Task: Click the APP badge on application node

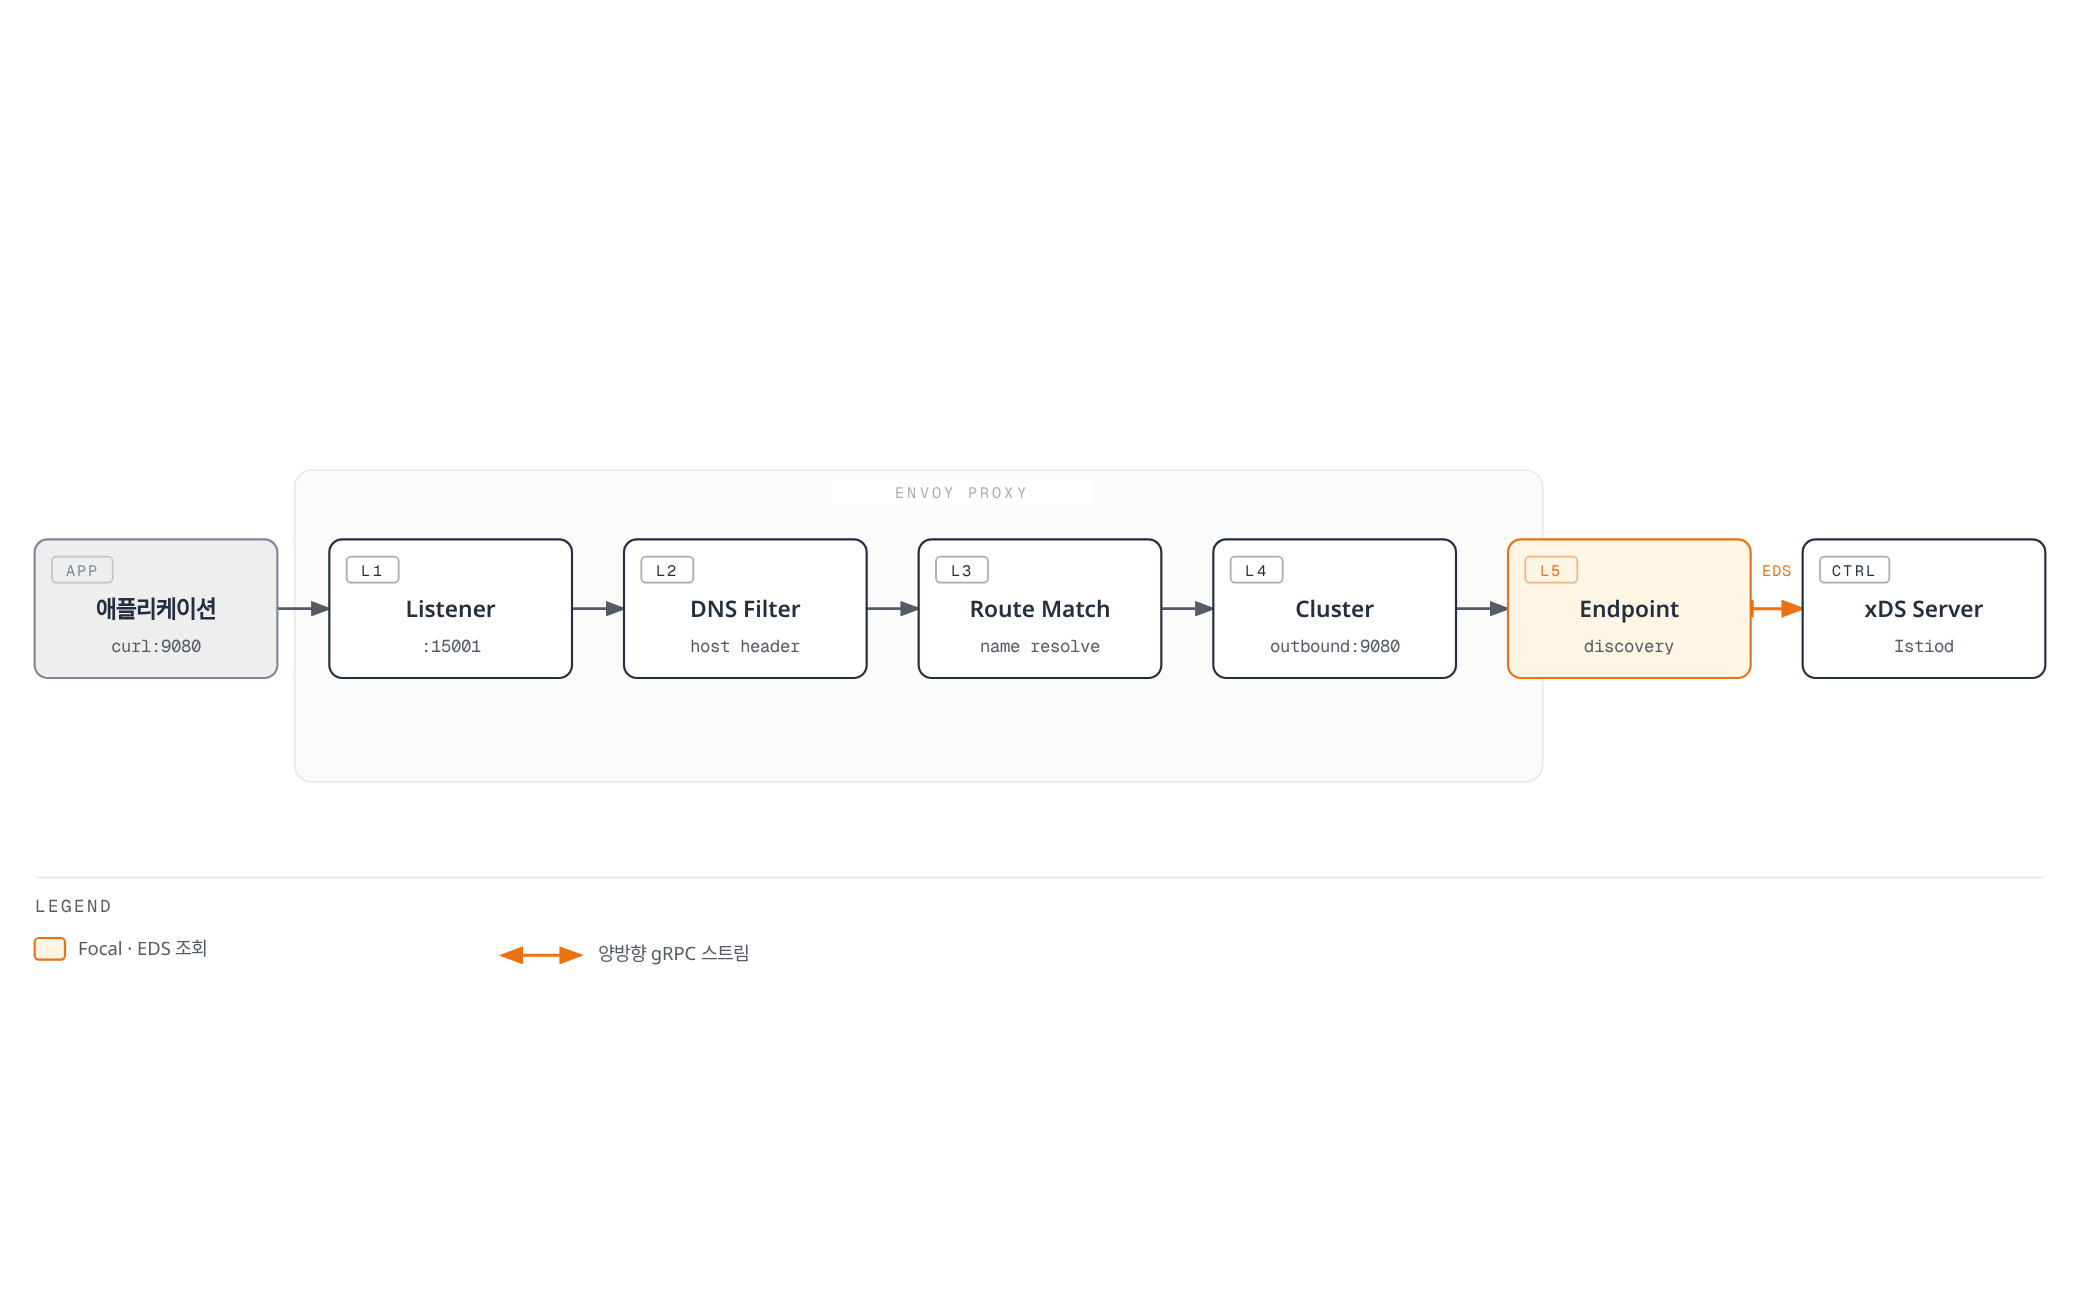Action: tap(82, 570)
